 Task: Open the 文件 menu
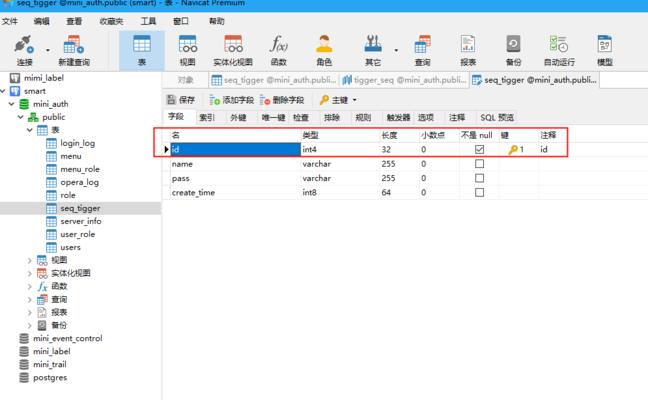click(x=10, y=21)
